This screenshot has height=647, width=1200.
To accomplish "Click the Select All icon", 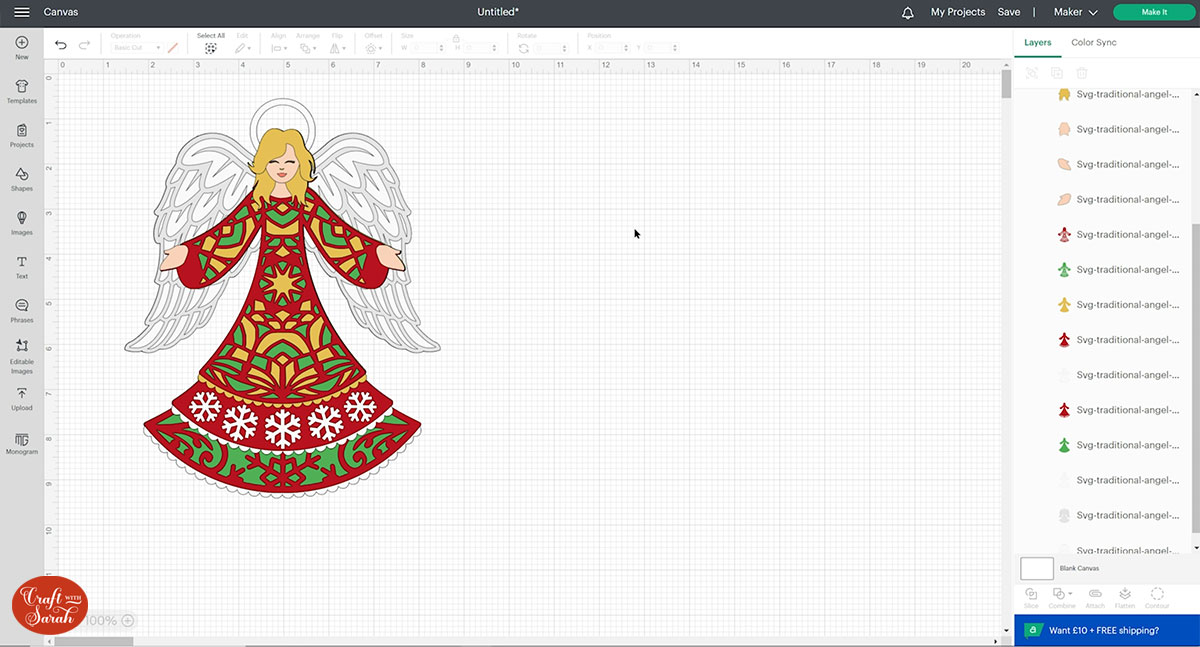I will 211,47.
